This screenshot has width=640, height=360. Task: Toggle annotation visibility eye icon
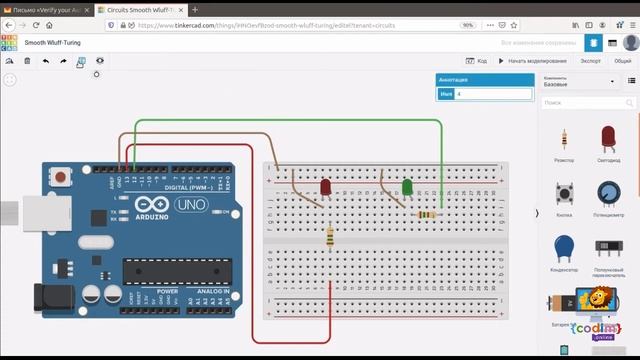click(100, 61)
